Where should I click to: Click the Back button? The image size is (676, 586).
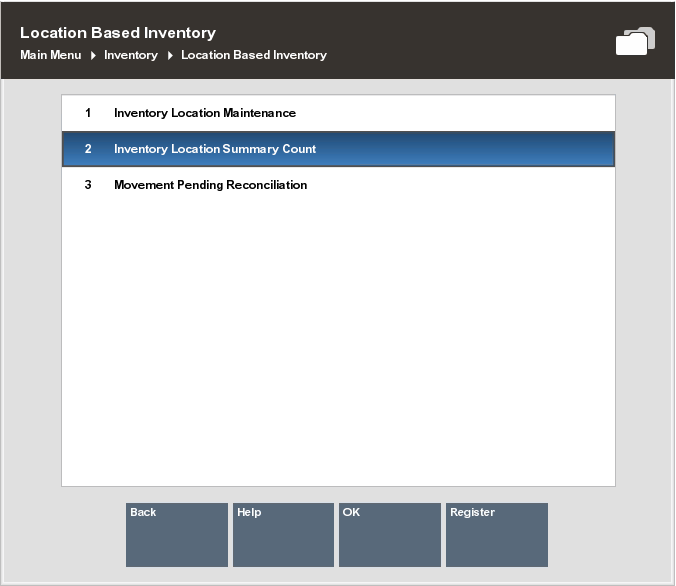coord(177,535)
